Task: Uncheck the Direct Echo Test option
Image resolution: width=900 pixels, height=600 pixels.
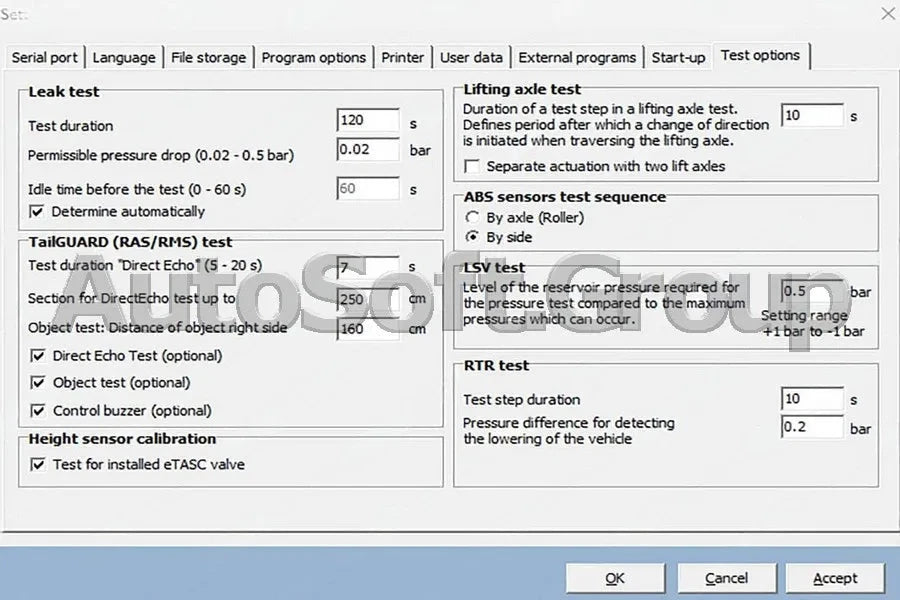Action: (37, 356)
